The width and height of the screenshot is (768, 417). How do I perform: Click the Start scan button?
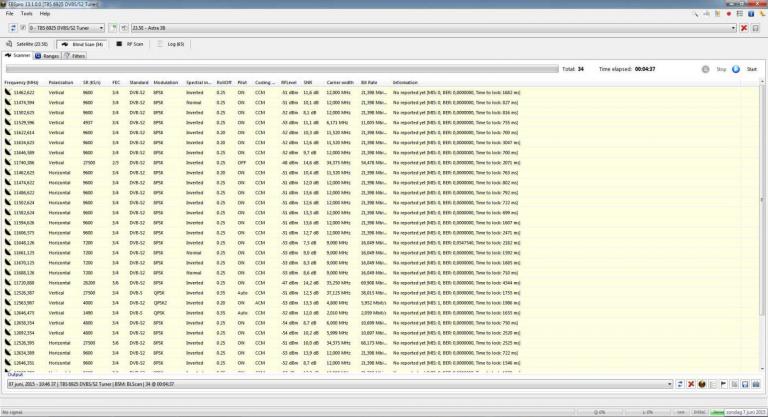(745, 69)
